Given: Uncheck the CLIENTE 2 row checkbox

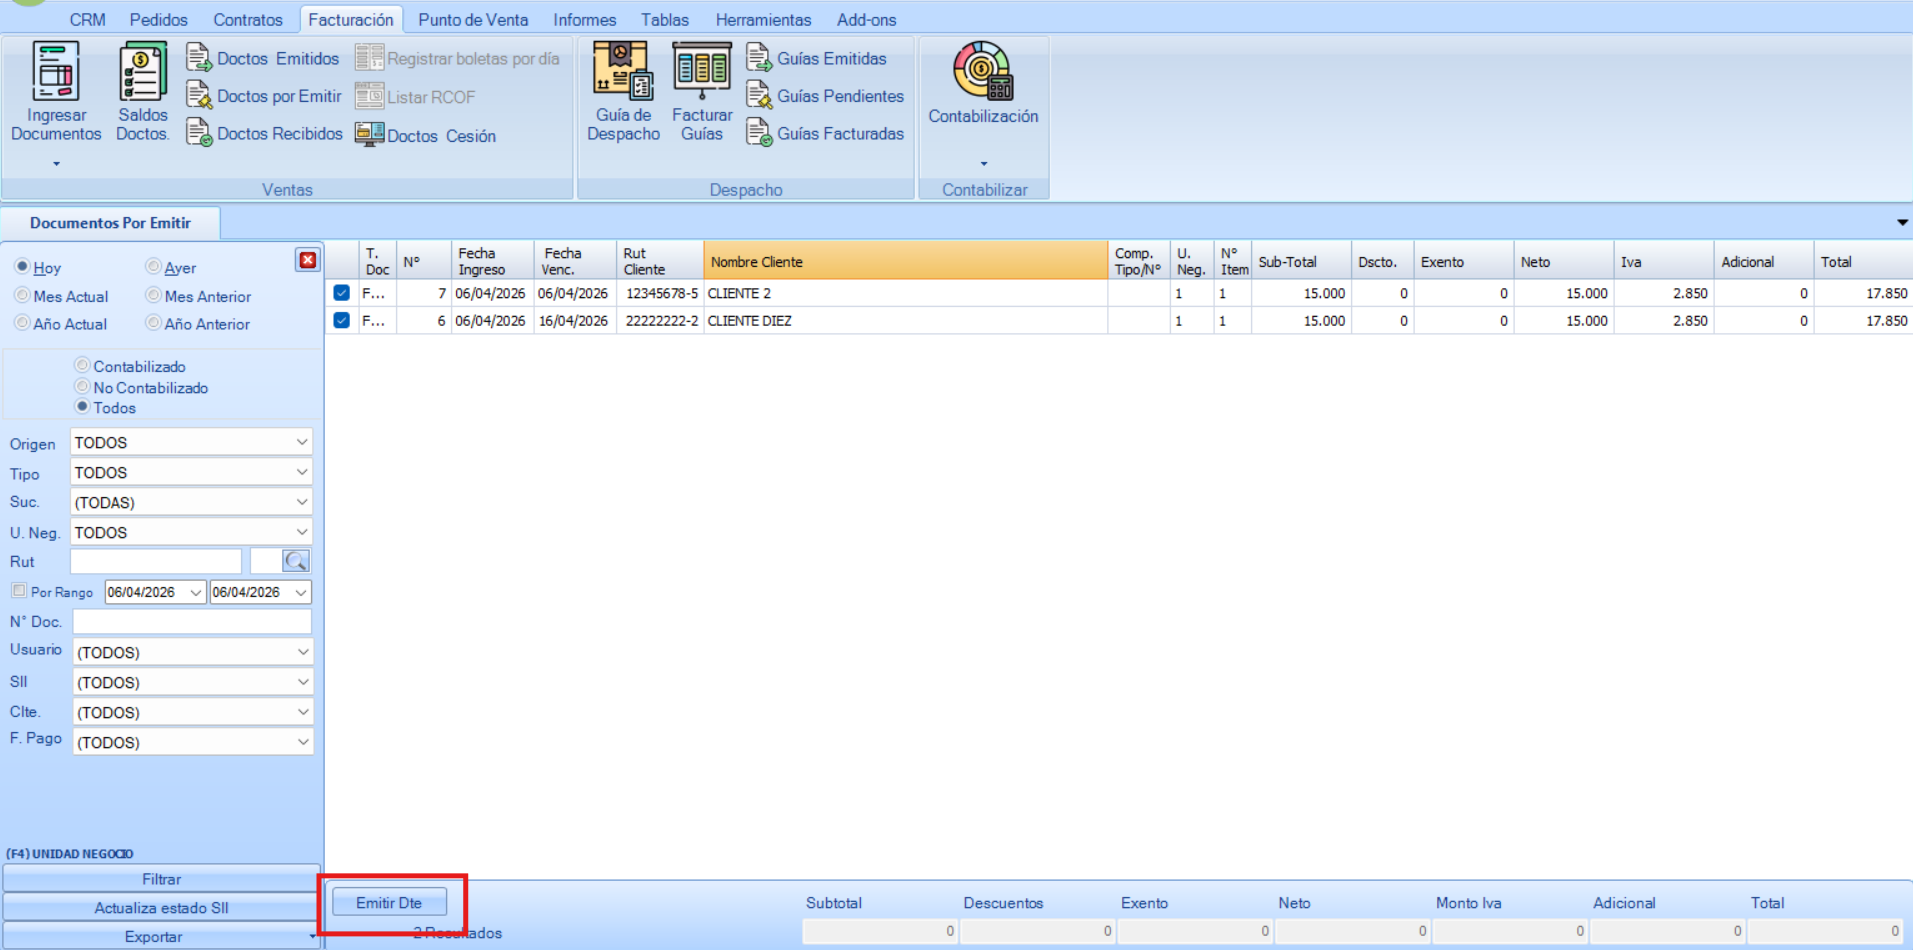Looking at the screenshot, I should [x=342, y=293].
